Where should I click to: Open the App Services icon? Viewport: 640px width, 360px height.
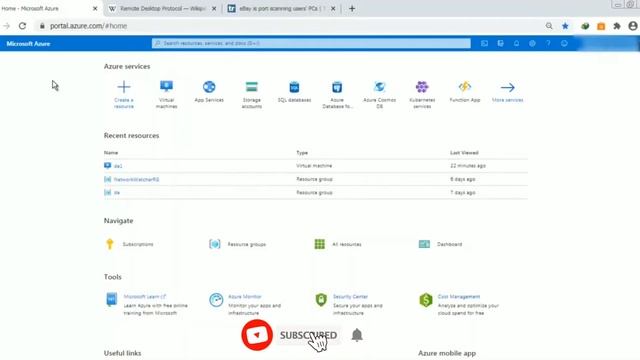click(209, 87)
